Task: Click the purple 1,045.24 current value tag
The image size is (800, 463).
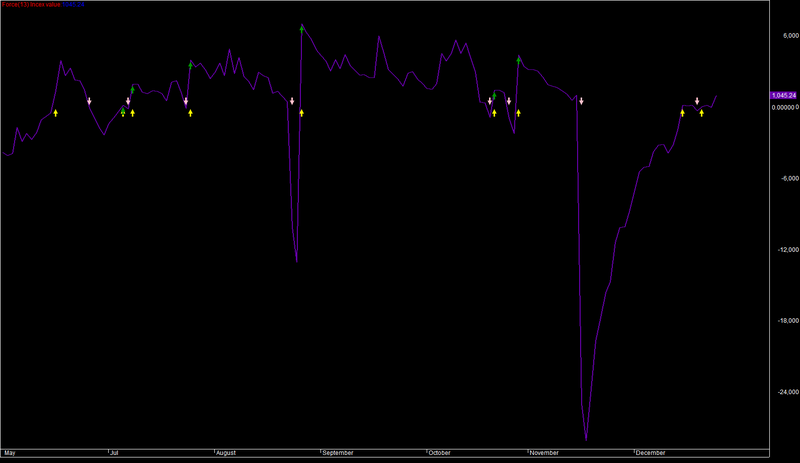Action: tap(783, 95)
